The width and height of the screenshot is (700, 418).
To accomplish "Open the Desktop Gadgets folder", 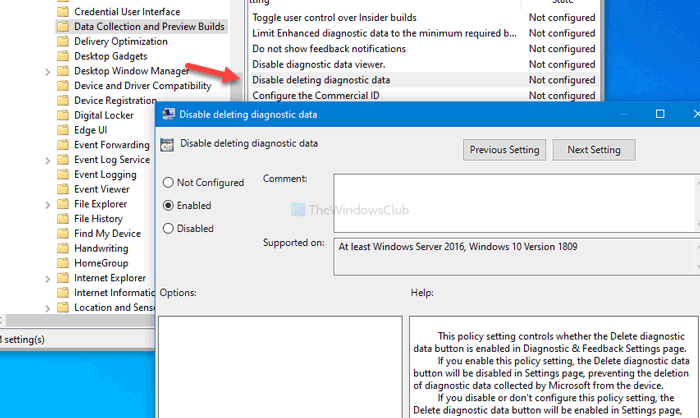I will coord(111,56).
